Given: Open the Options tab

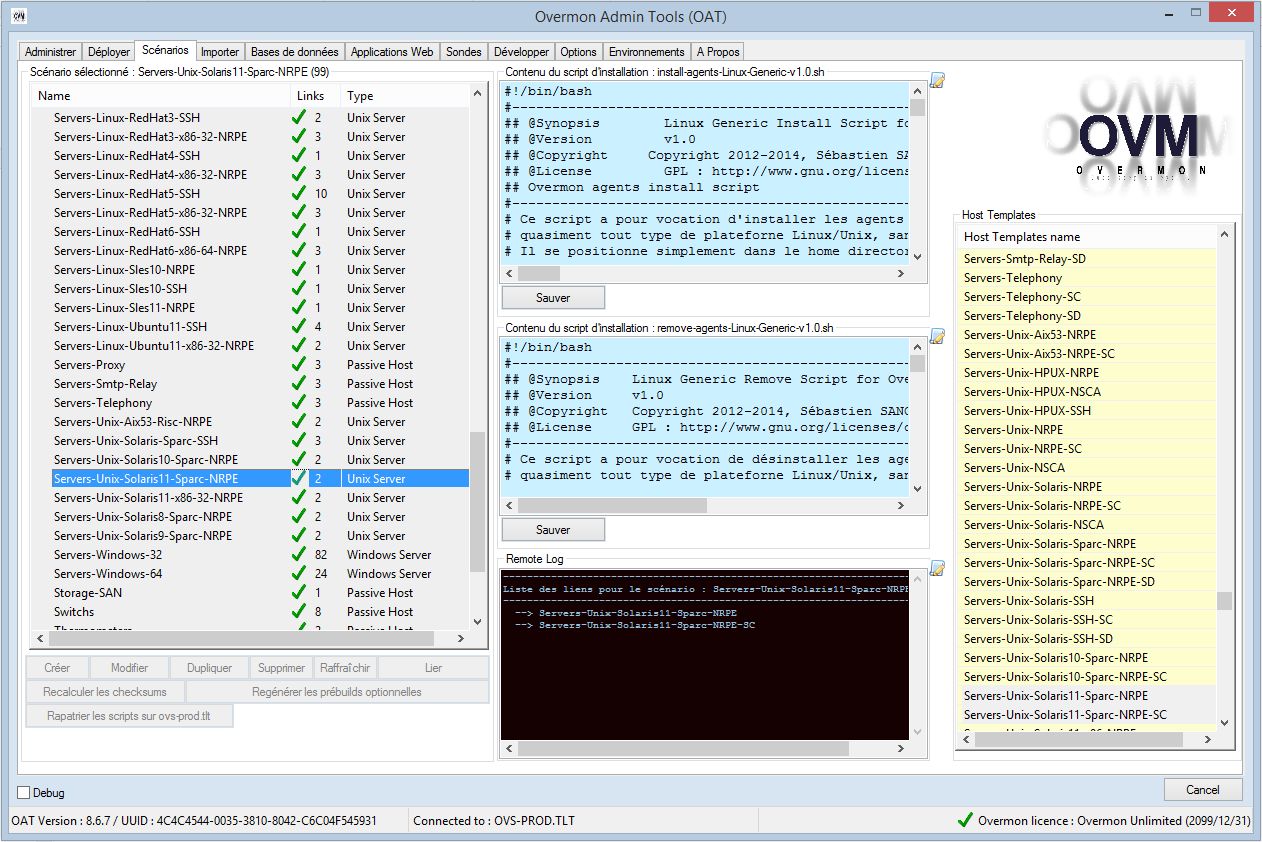Looking at the screenshot, I should tap(578, 52).
